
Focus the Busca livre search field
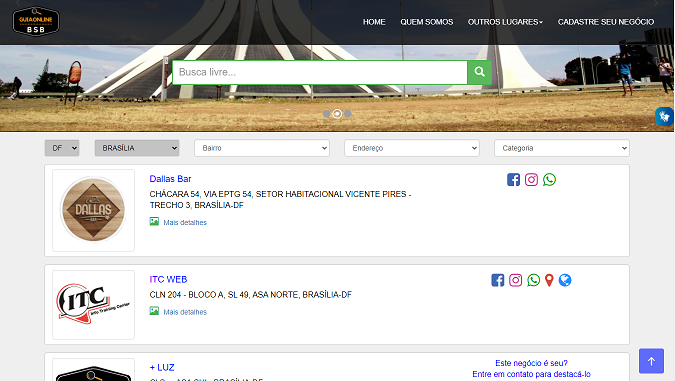pos(320,72)
